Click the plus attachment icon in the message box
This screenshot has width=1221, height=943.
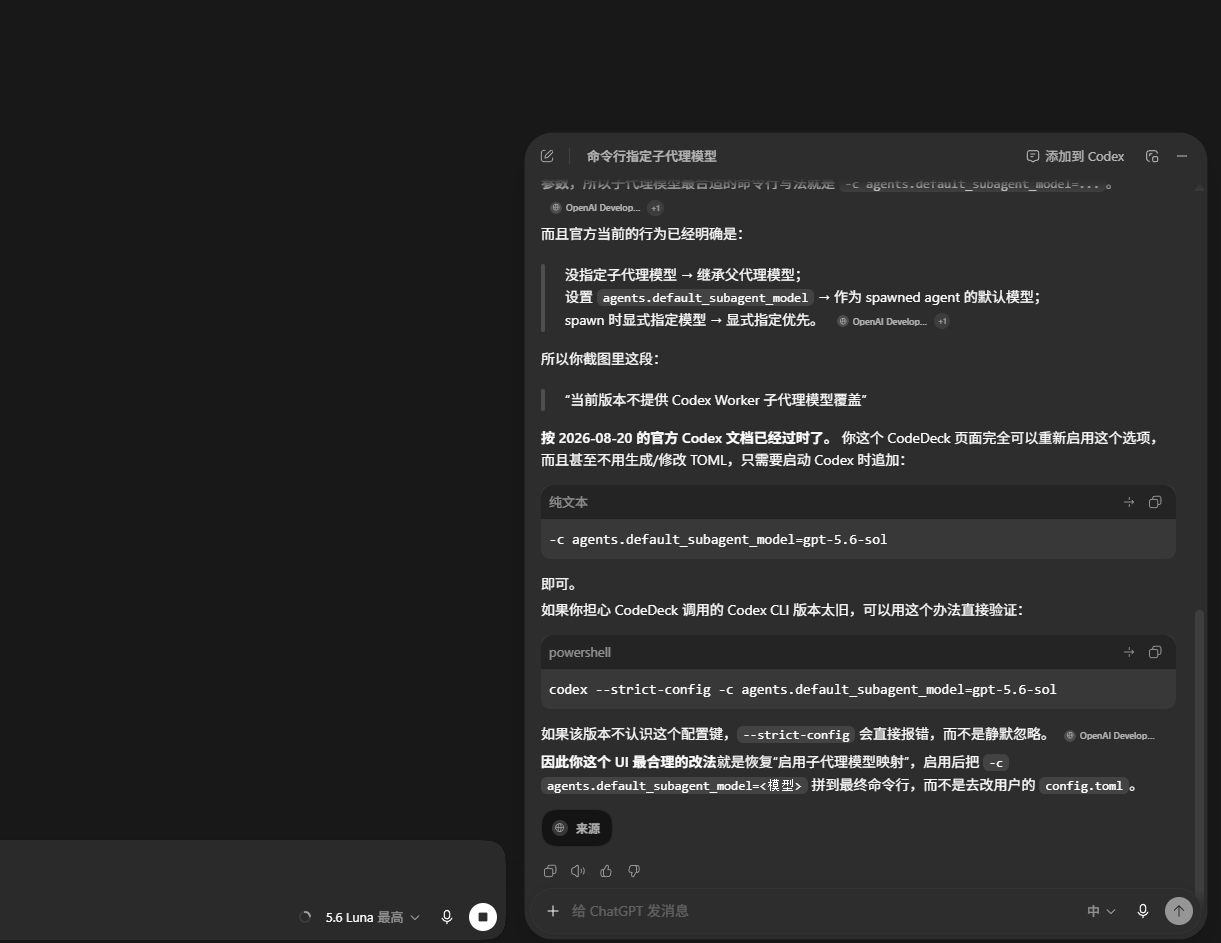click(x=552, y=911)
